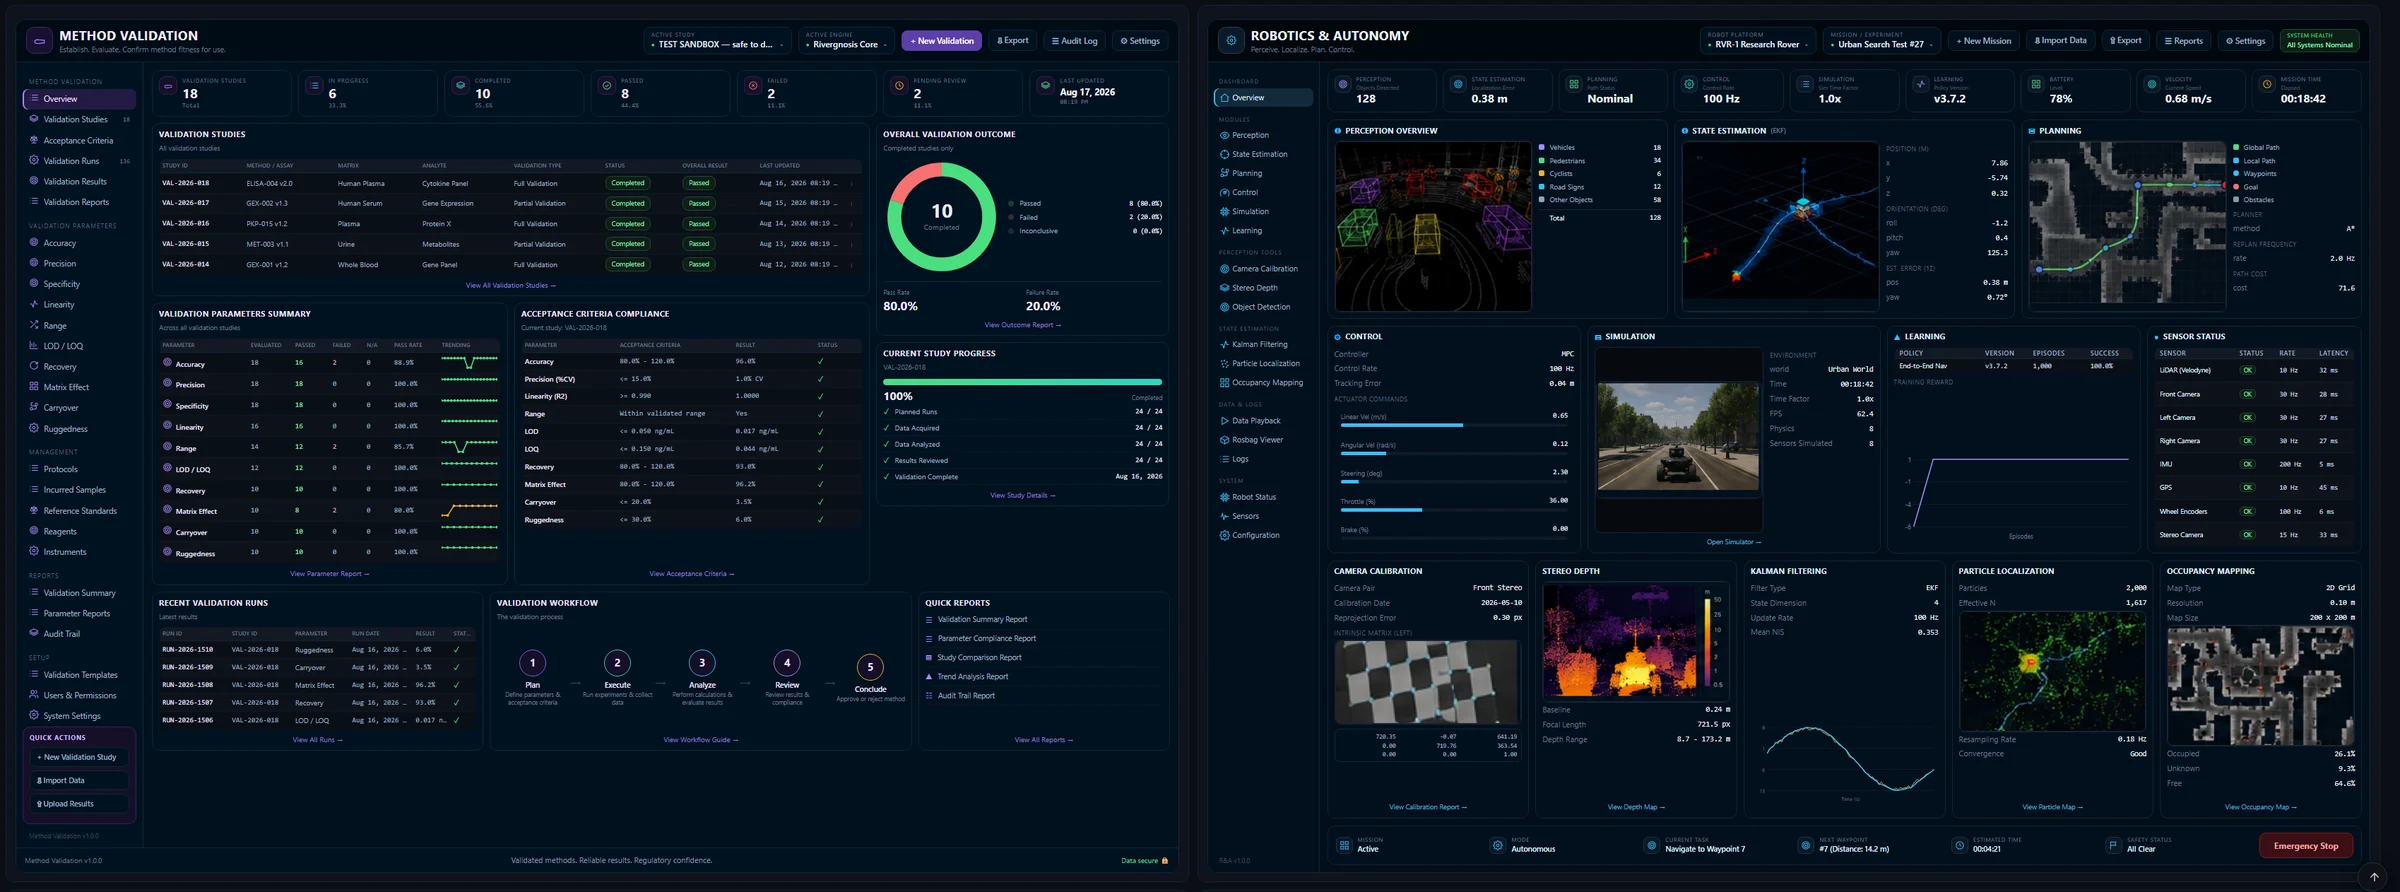The image size is (2400, 892).
Task: Click the Upload Results quick action
Action: [x=79, y=804]
